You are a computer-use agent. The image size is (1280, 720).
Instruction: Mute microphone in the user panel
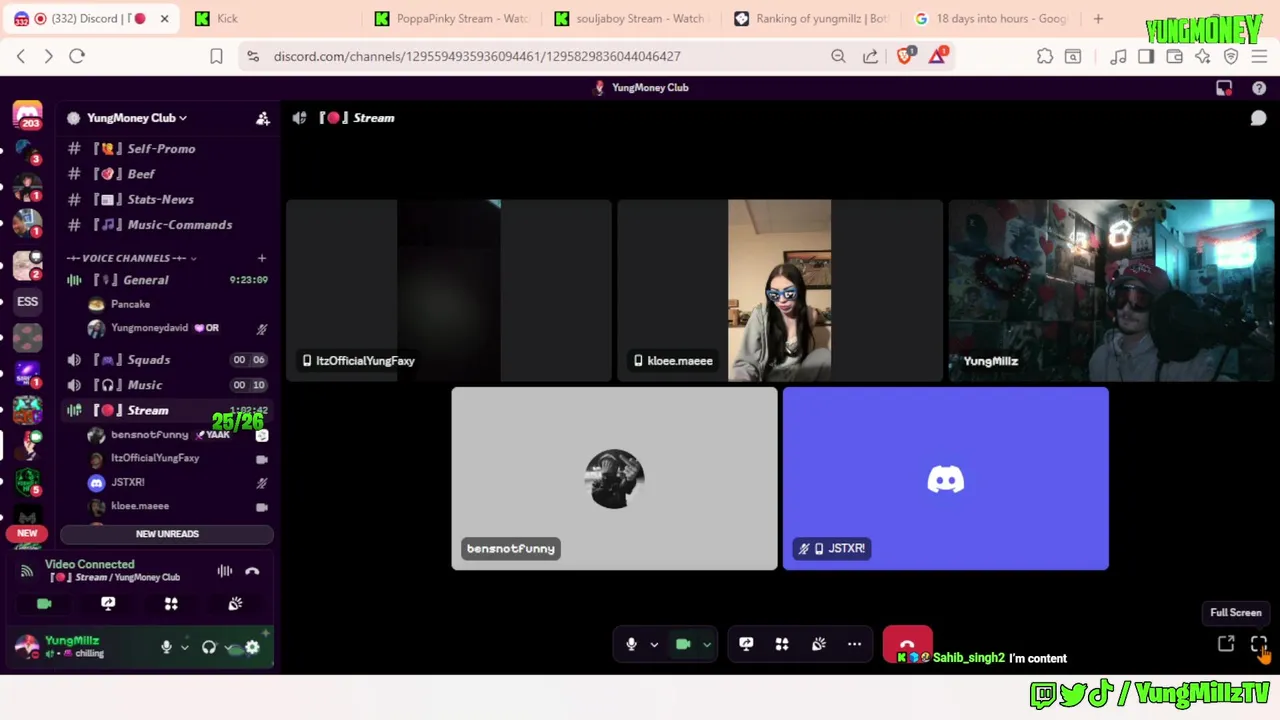click(166, 647)
